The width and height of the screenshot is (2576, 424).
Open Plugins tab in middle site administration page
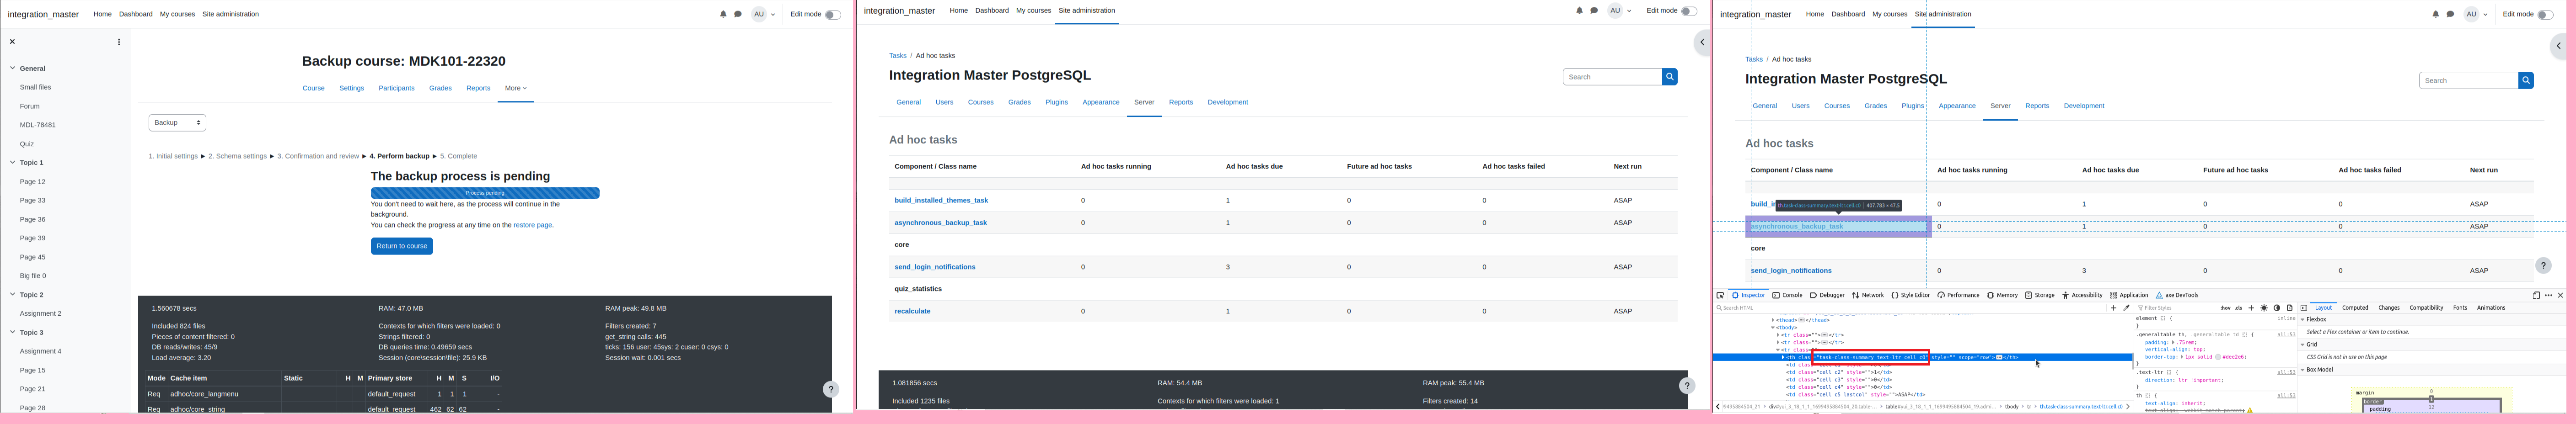1056,102
